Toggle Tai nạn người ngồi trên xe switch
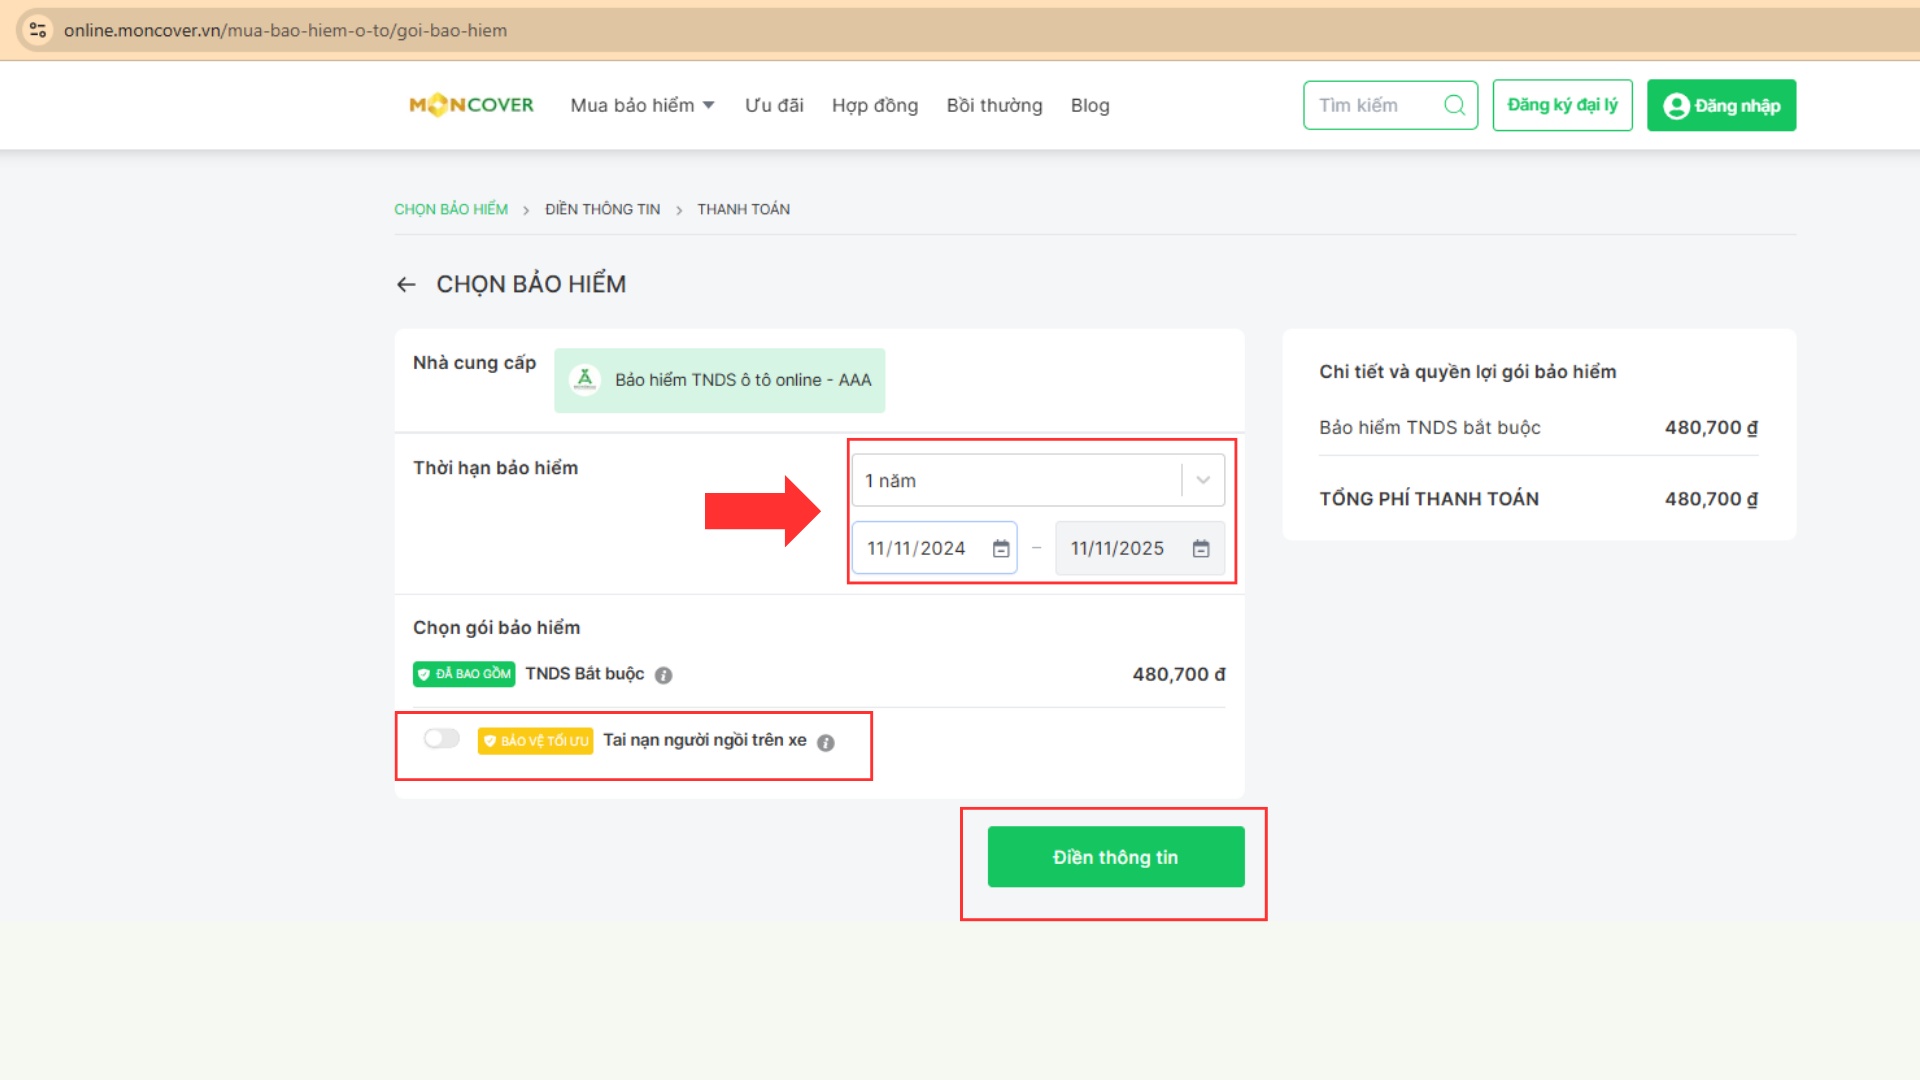The width and height of the screenshot is (1920, 1080). 441,739
